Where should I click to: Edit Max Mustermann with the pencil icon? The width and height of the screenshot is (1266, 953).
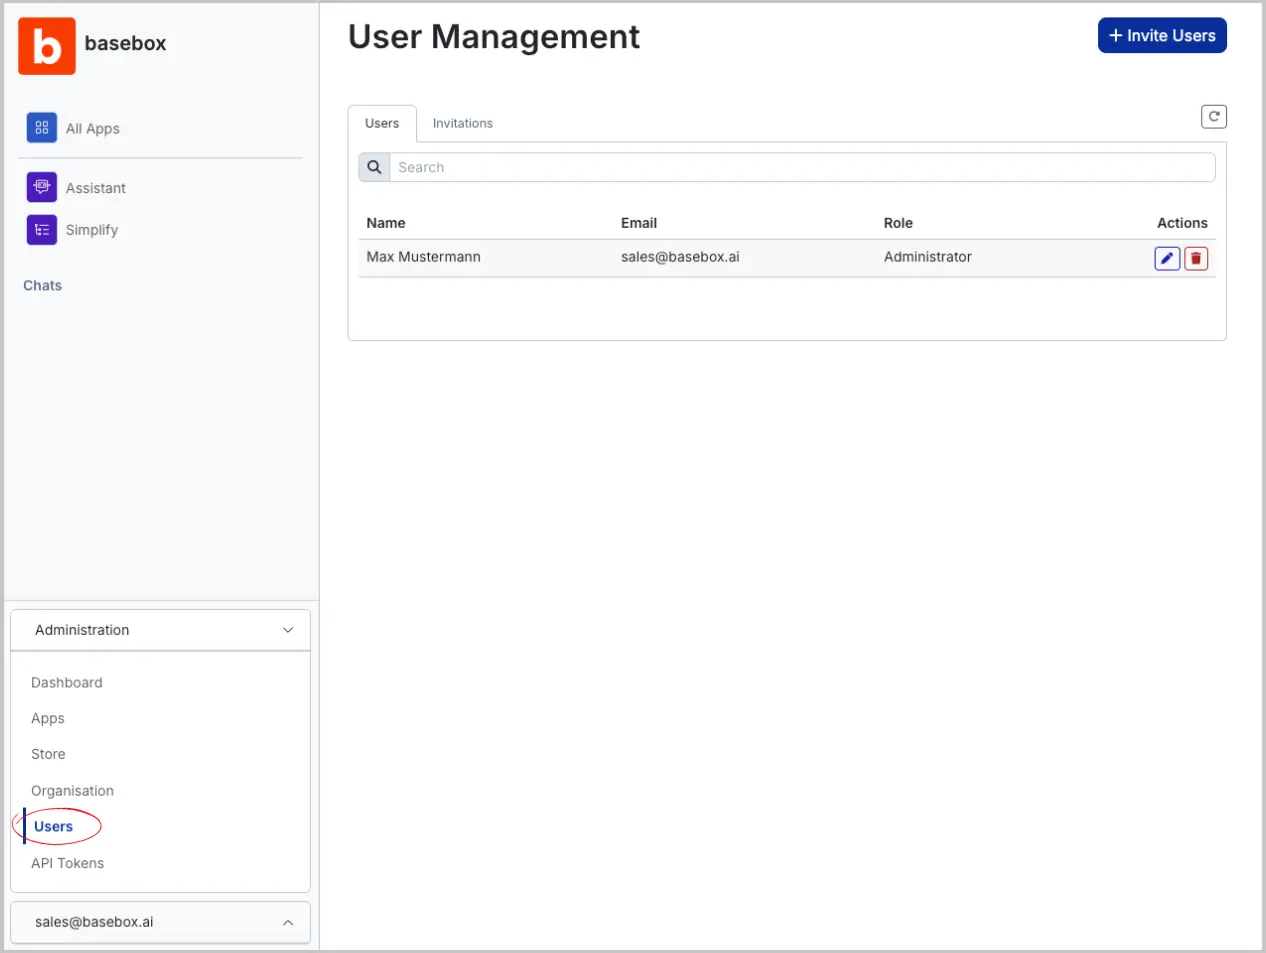(x=1166, y=258)
